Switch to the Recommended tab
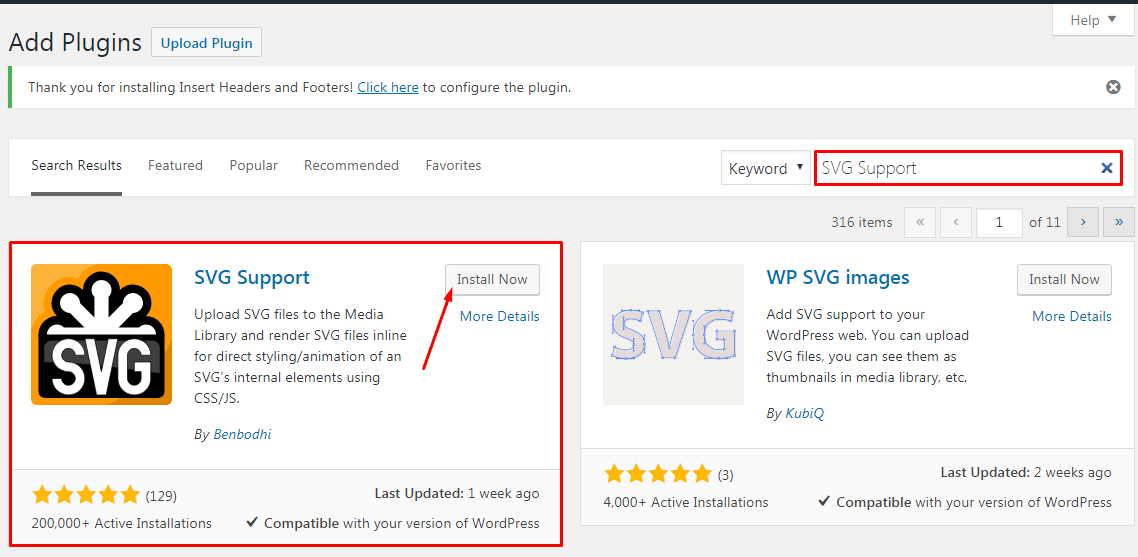The height and width of the screenshot is (557, 1138). pyautogui.click(x=351, y=166)
